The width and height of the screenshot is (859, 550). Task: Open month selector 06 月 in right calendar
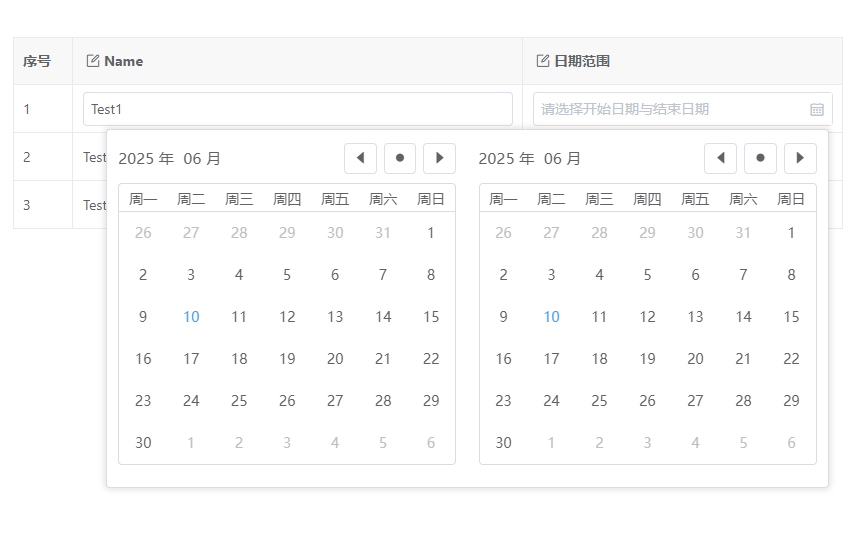[562, 159]
